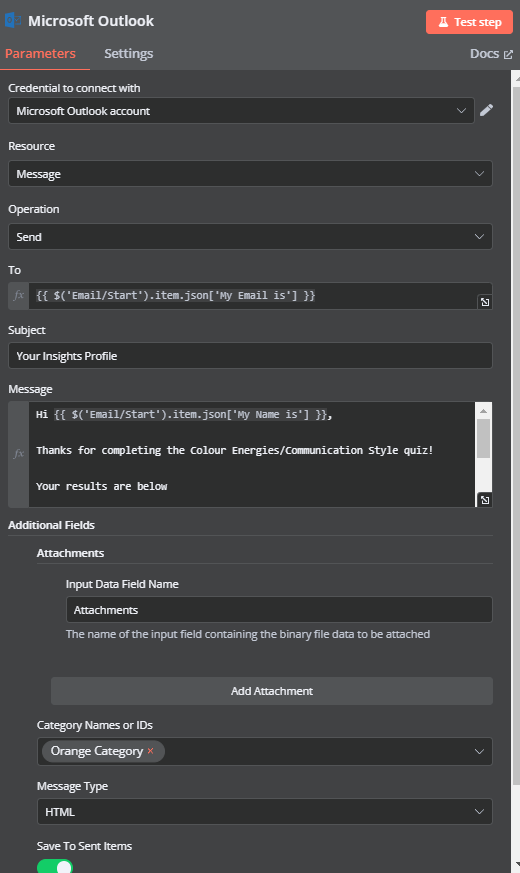Switch to the Settings tab
520x873 pixels.
(x=129, y=53)
